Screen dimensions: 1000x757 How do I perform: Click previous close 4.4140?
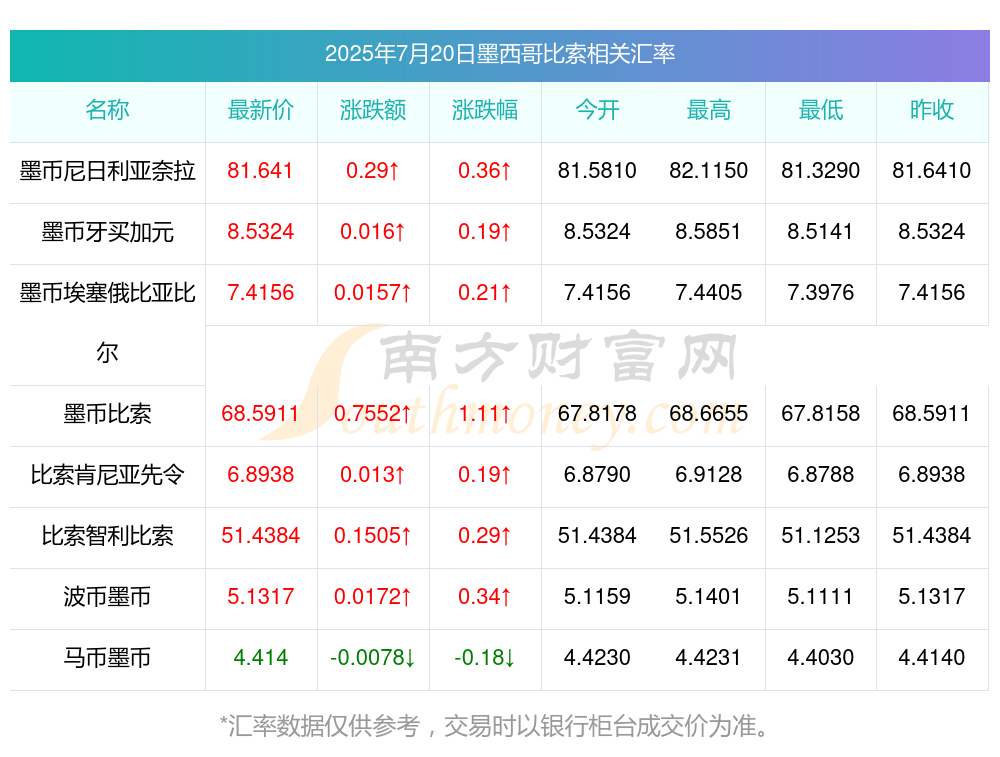point(932,658)
